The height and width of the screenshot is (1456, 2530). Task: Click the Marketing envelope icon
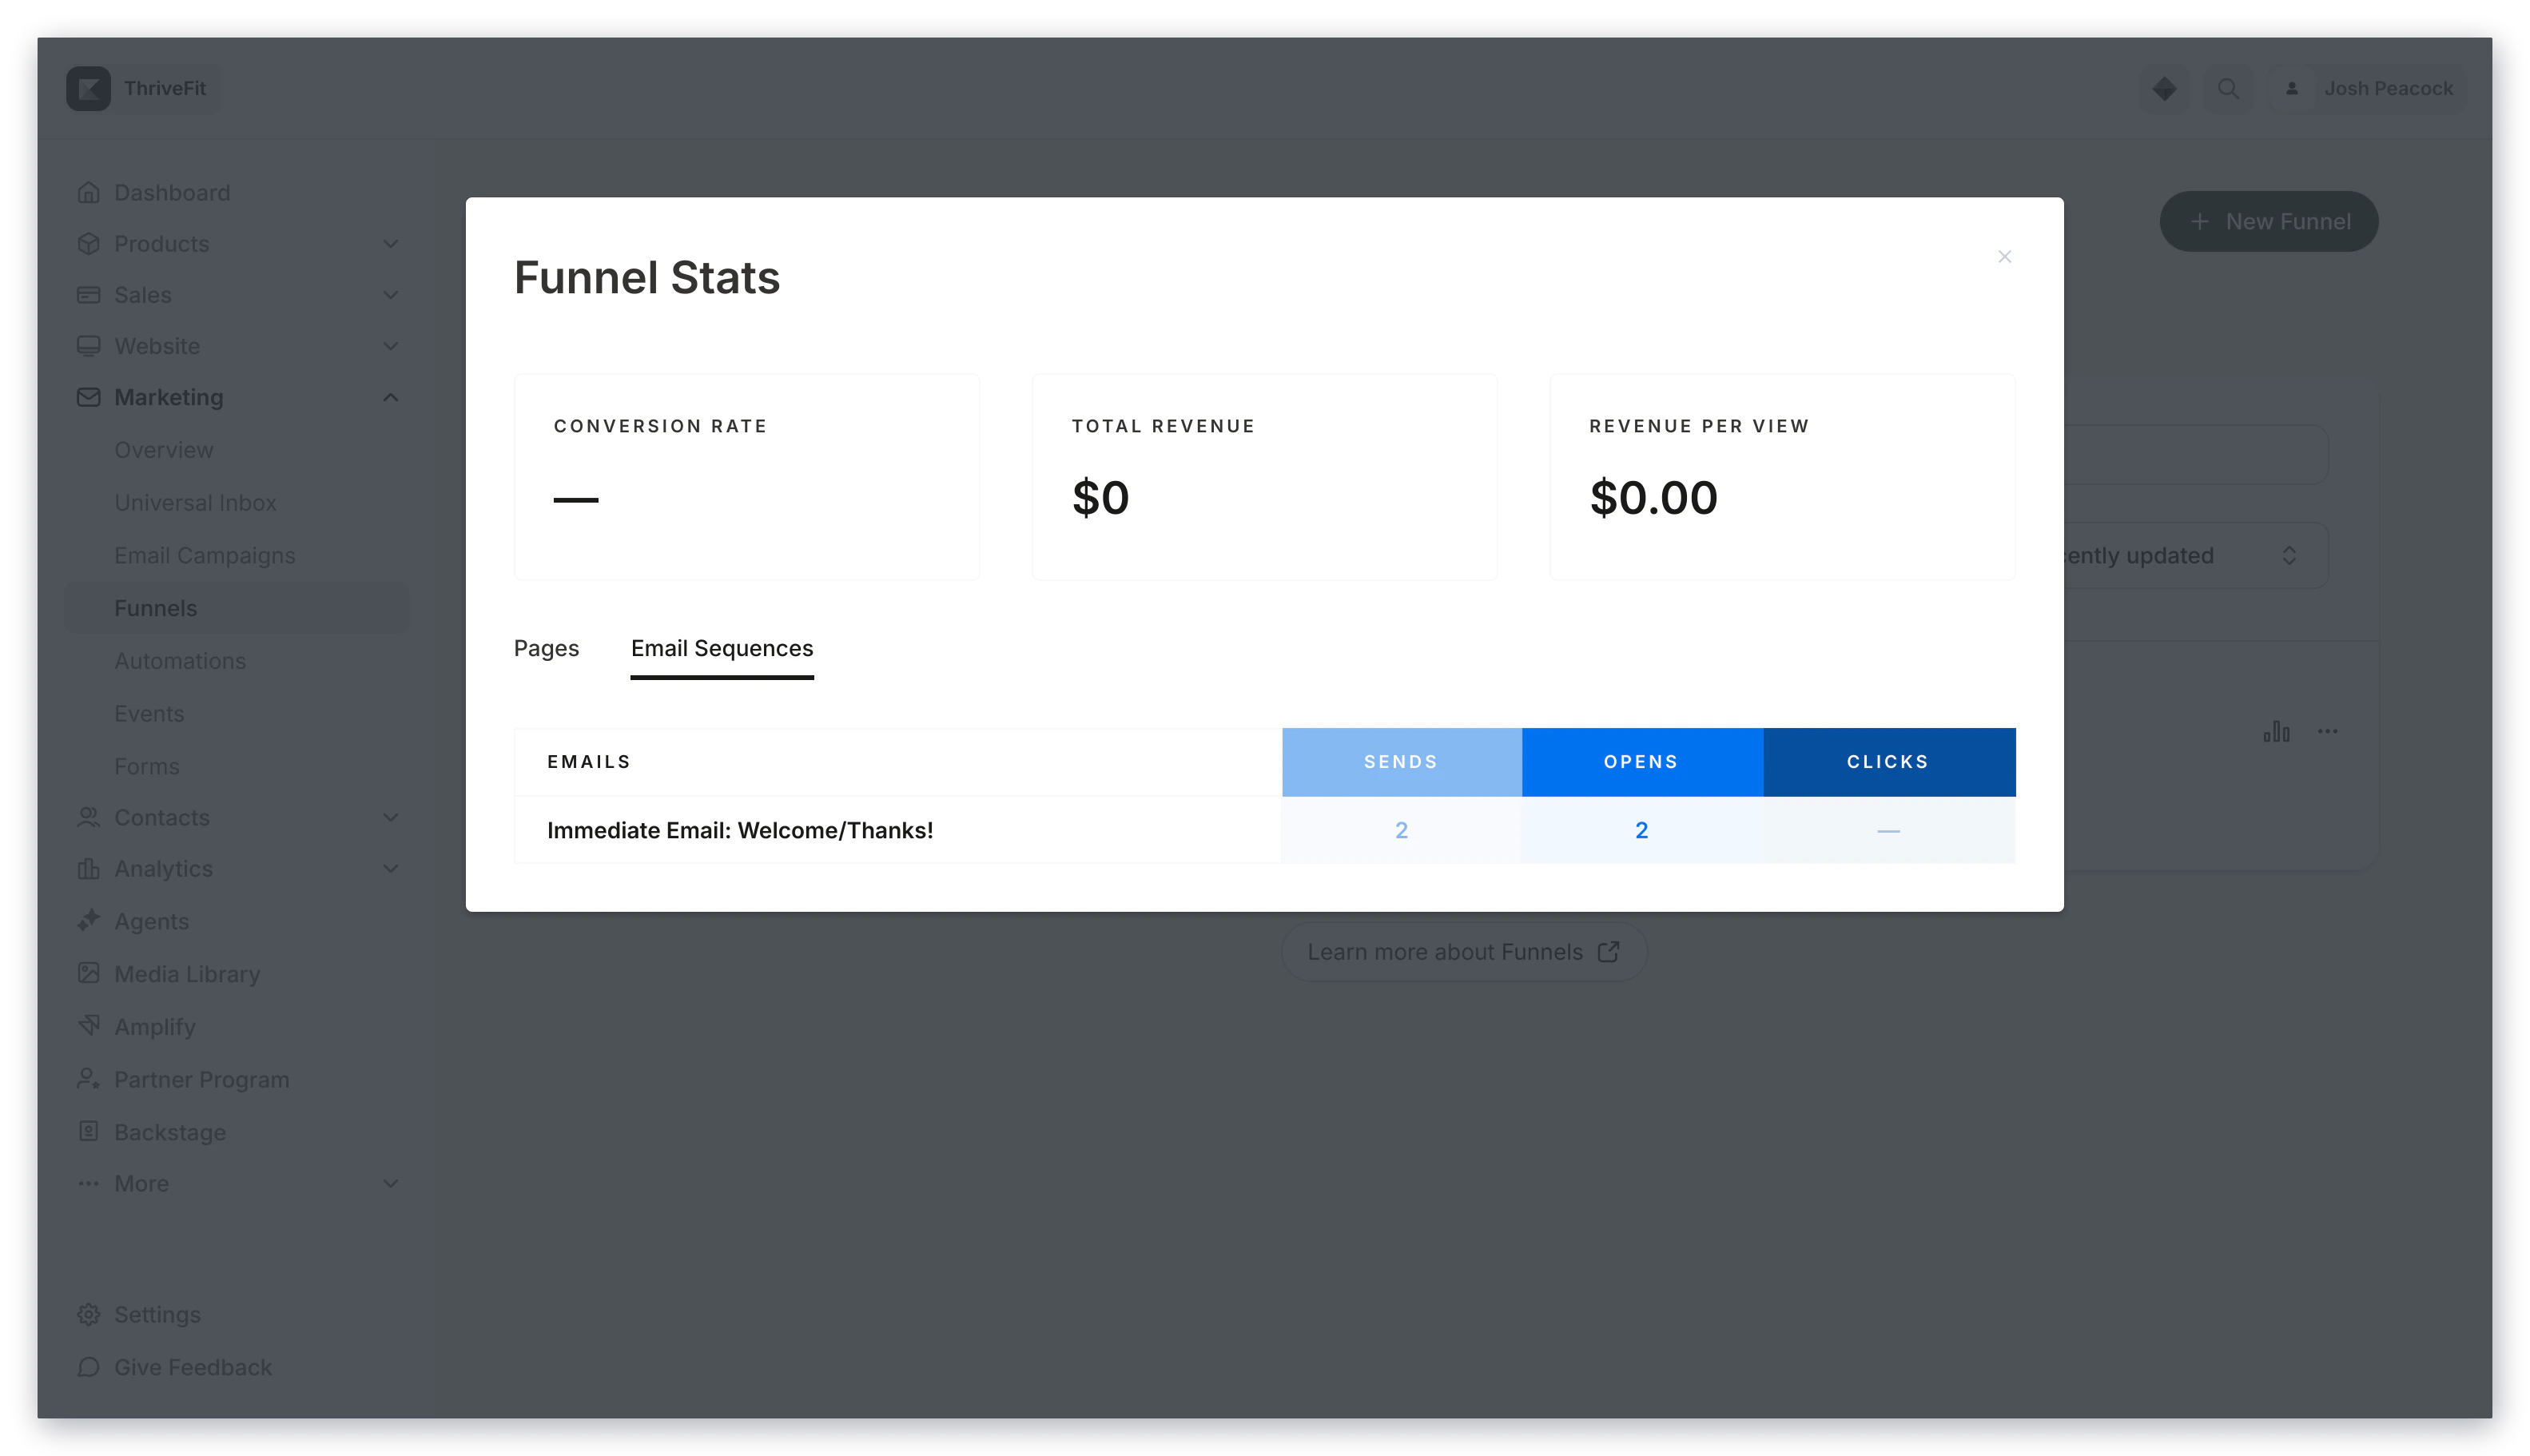[88, 397]
